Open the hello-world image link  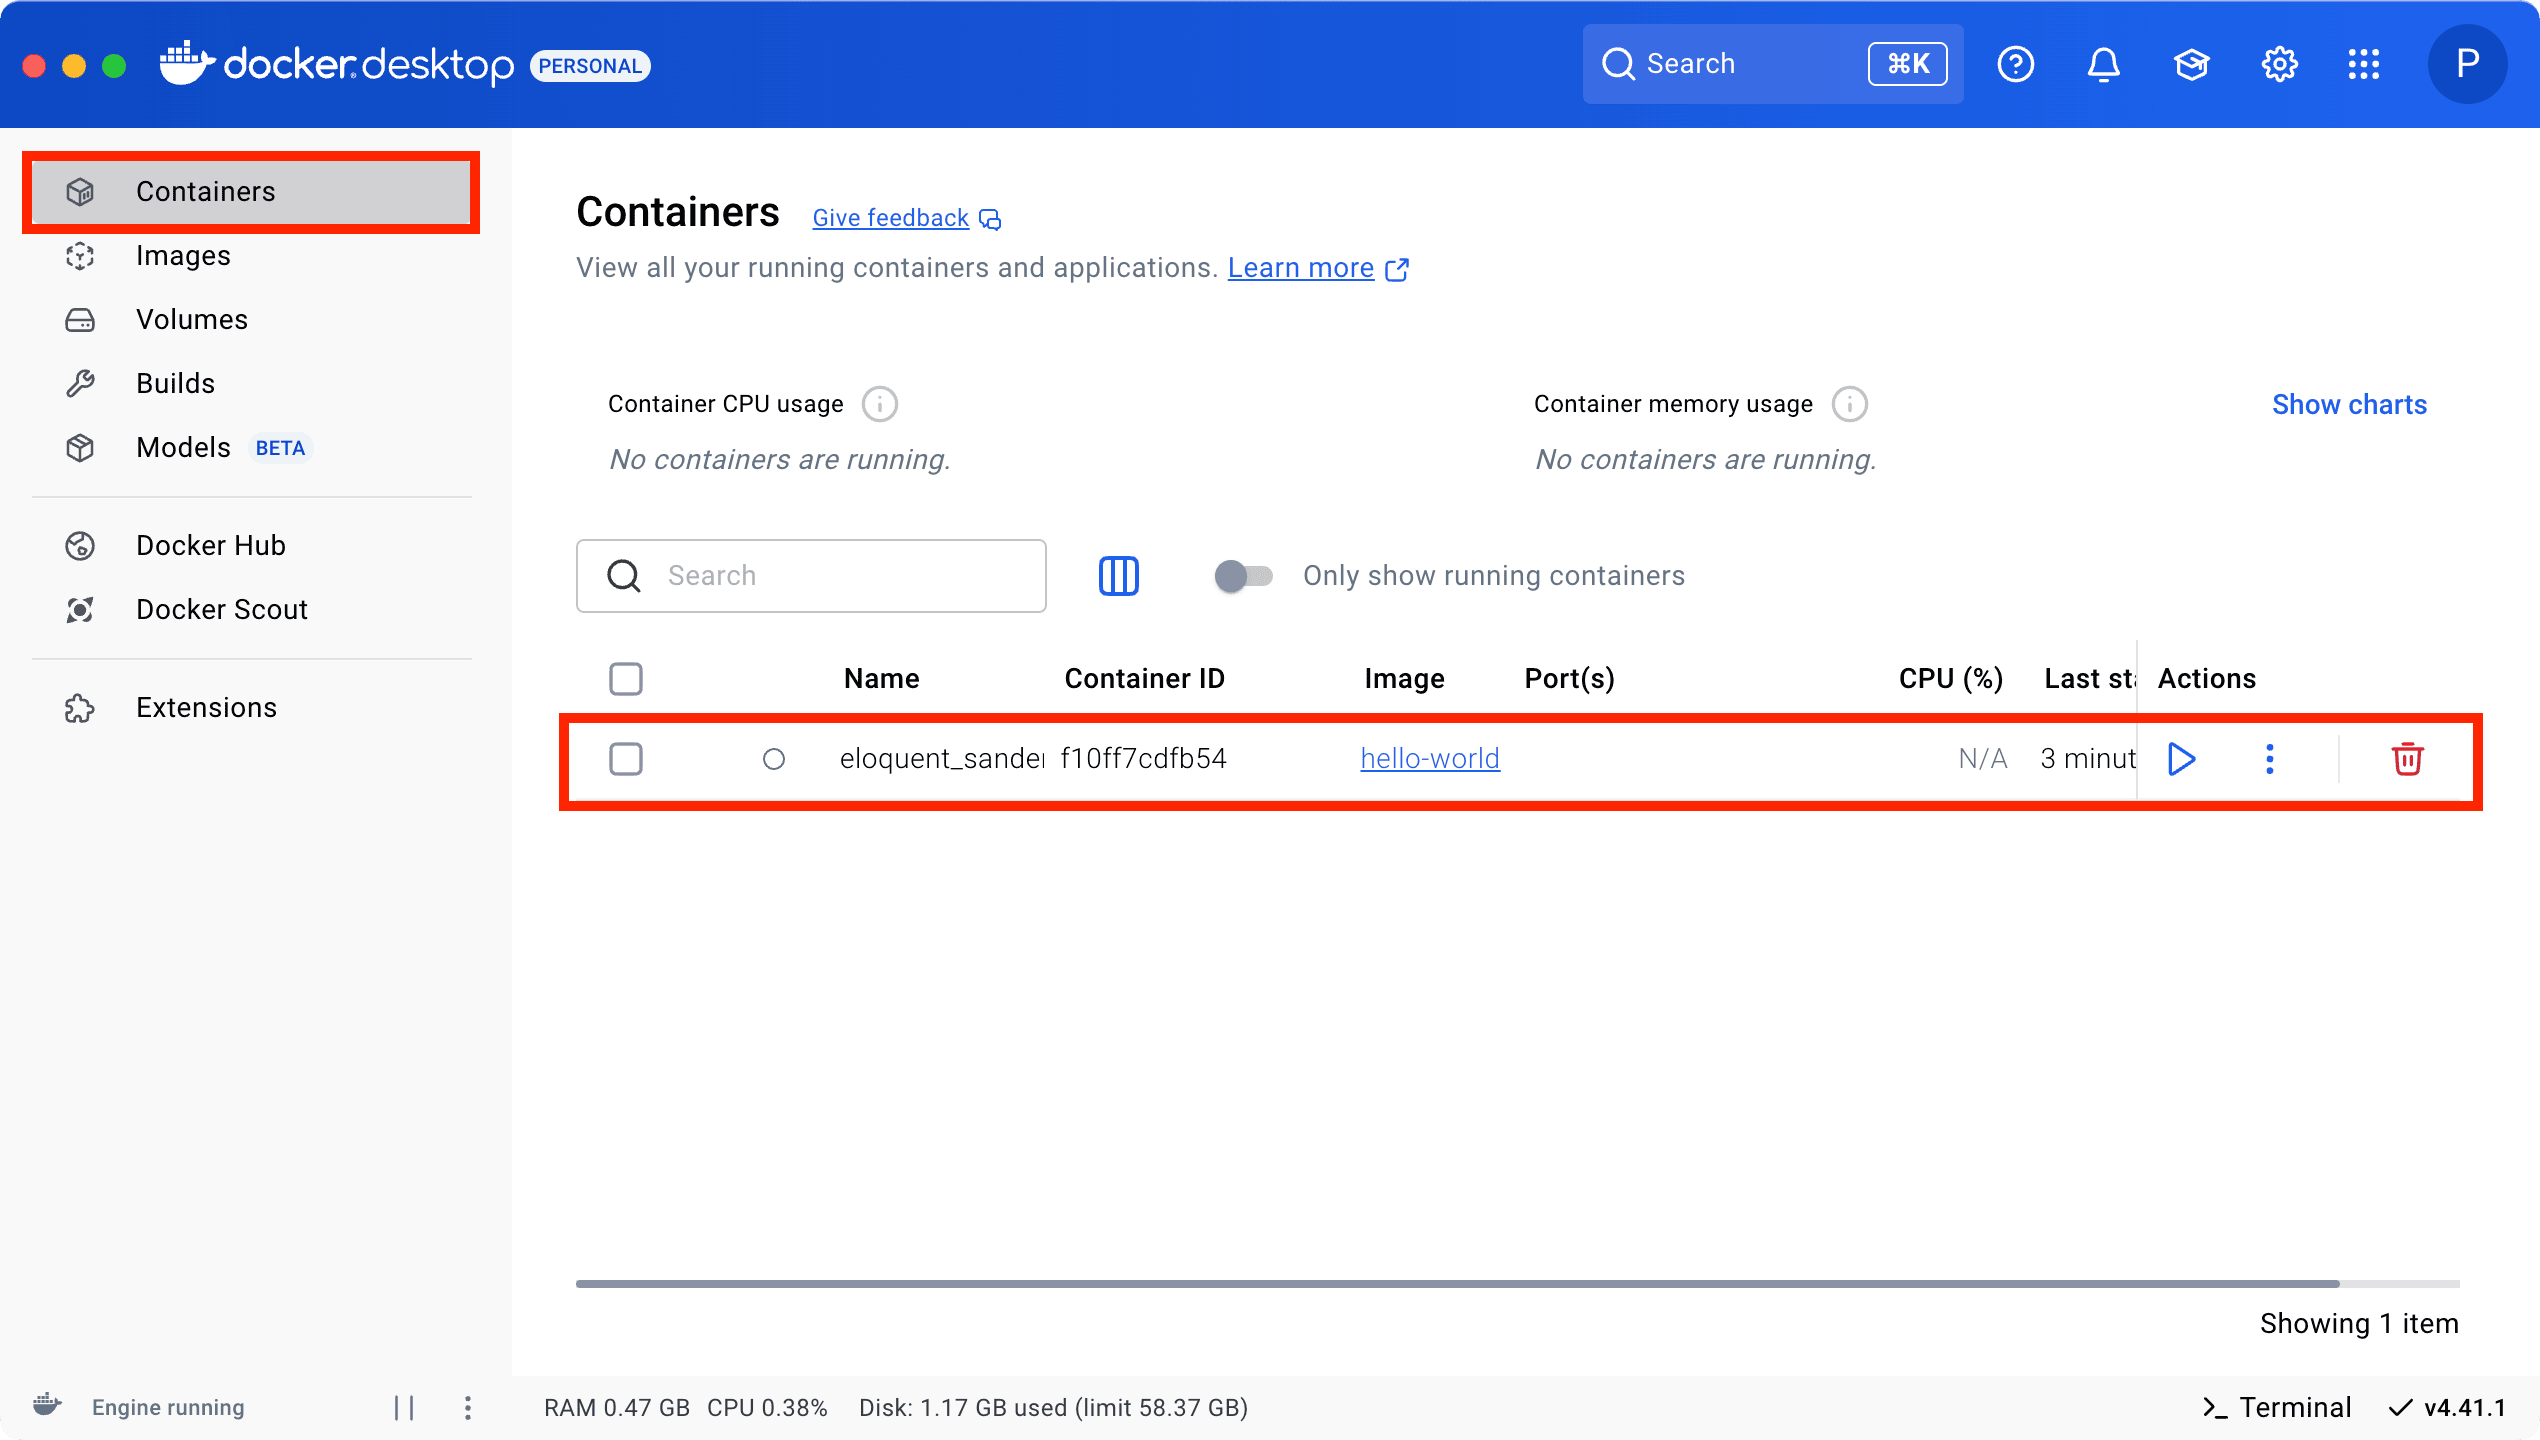(1430, 759)
